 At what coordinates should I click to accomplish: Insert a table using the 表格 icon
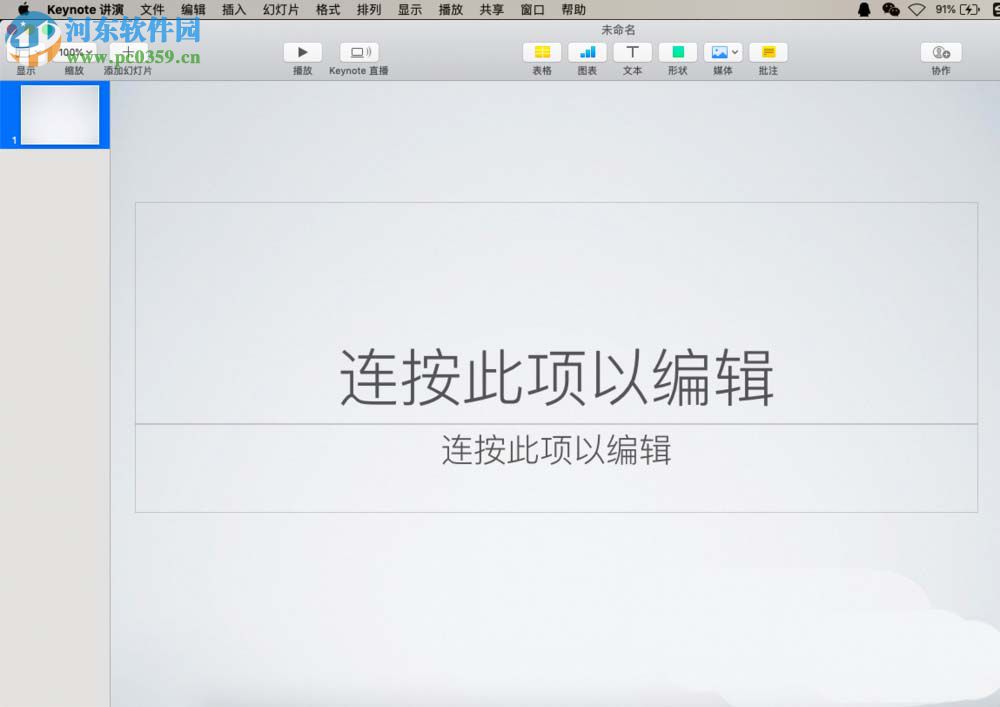tap(541, 52)
